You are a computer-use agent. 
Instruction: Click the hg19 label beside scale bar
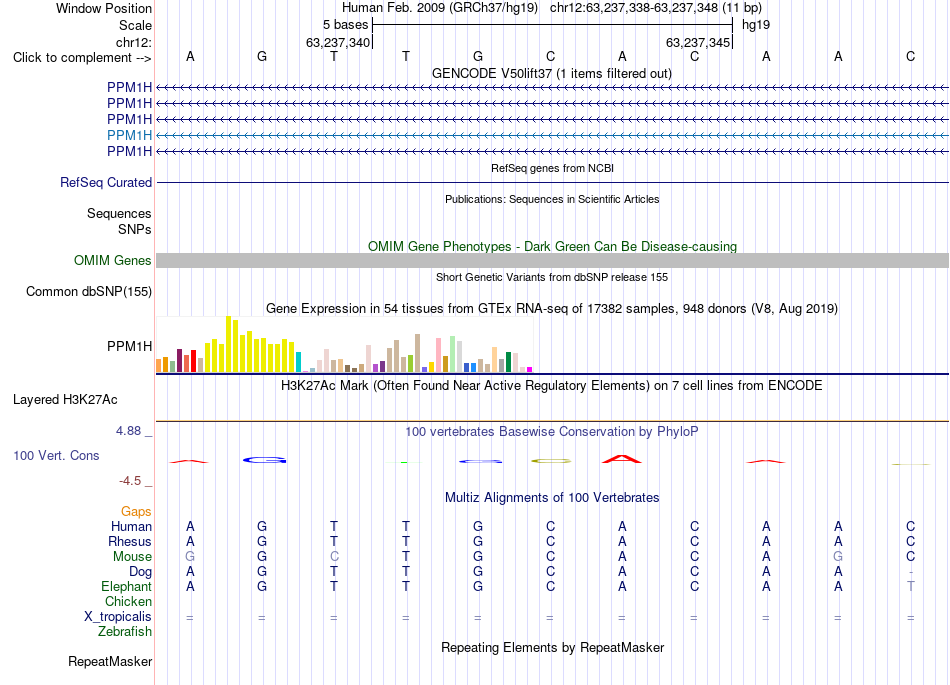[x=756, y=25]
